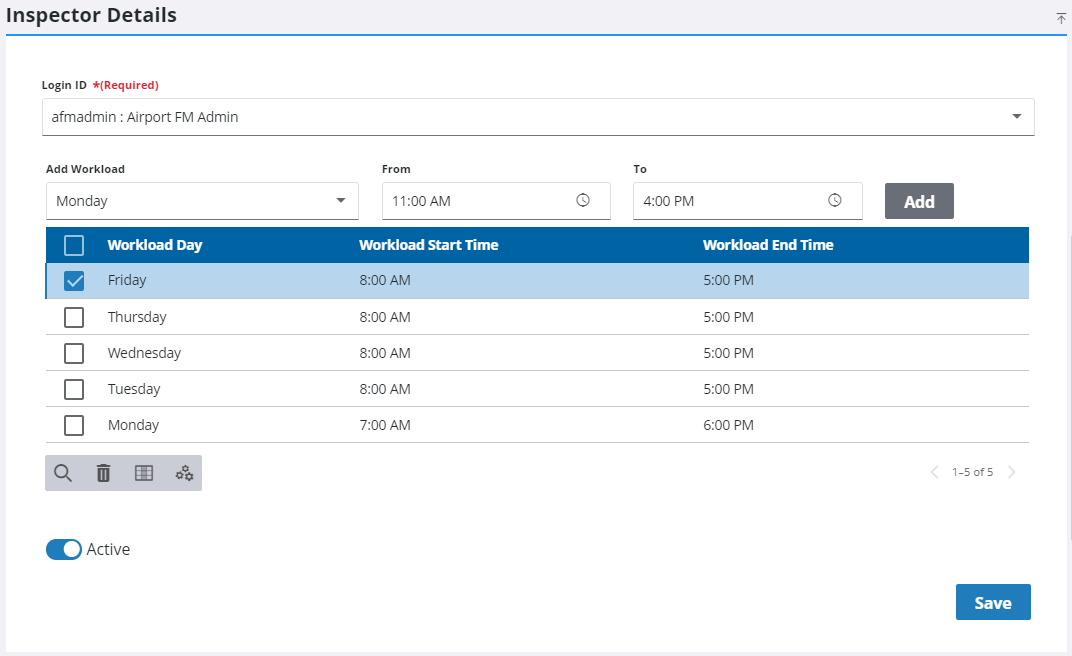Open the From time picker clock icon
1072x656 pixels.
pyautogui.click(x=583, y=200)
